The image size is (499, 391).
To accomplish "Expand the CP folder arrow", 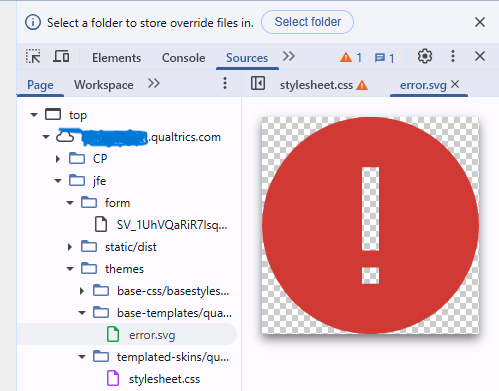I will pyautogui.click(x=58, y=159).
